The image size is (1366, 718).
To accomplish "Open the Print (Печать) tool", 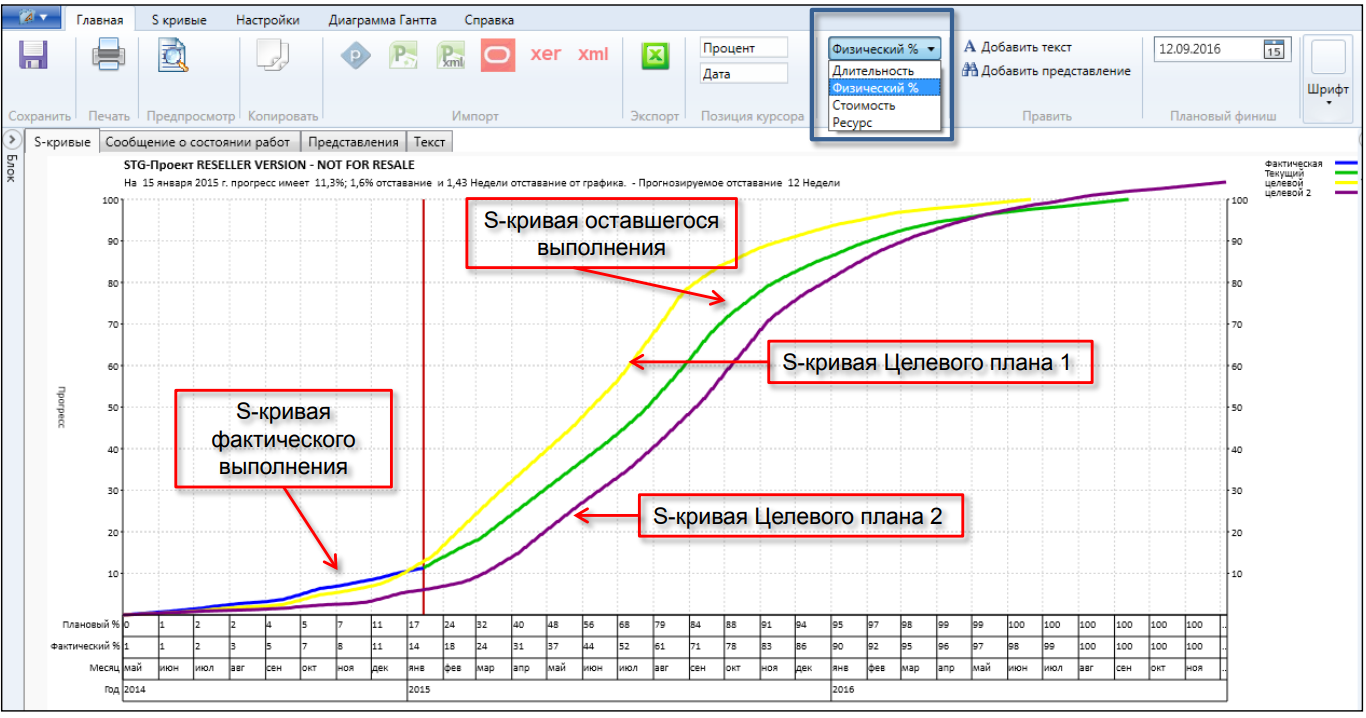I will [x=108, y=56].
